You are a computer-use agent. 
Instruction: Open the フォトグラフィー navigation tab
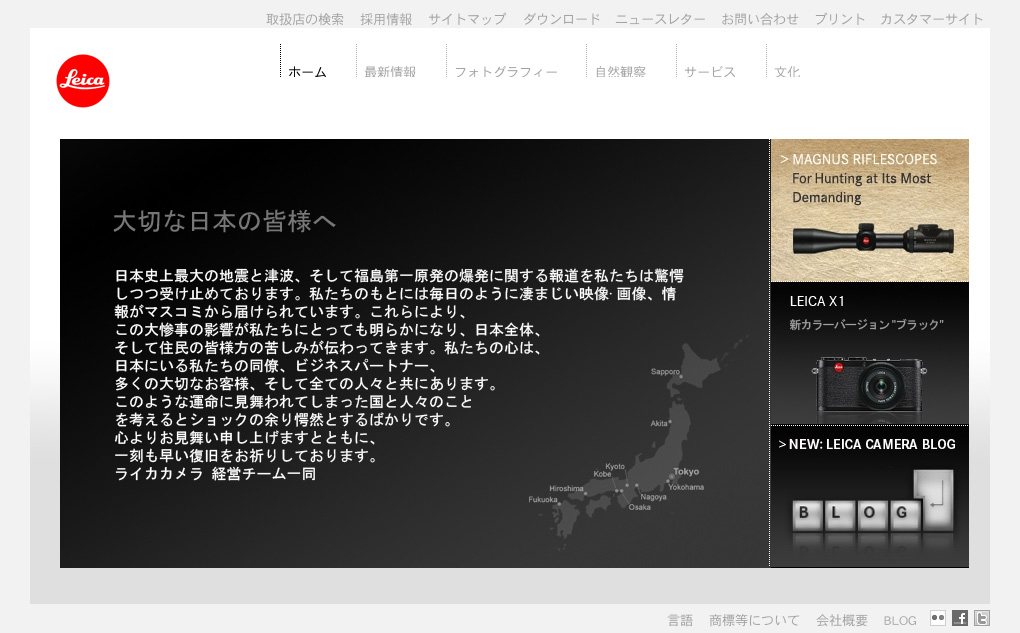[506, 72]
